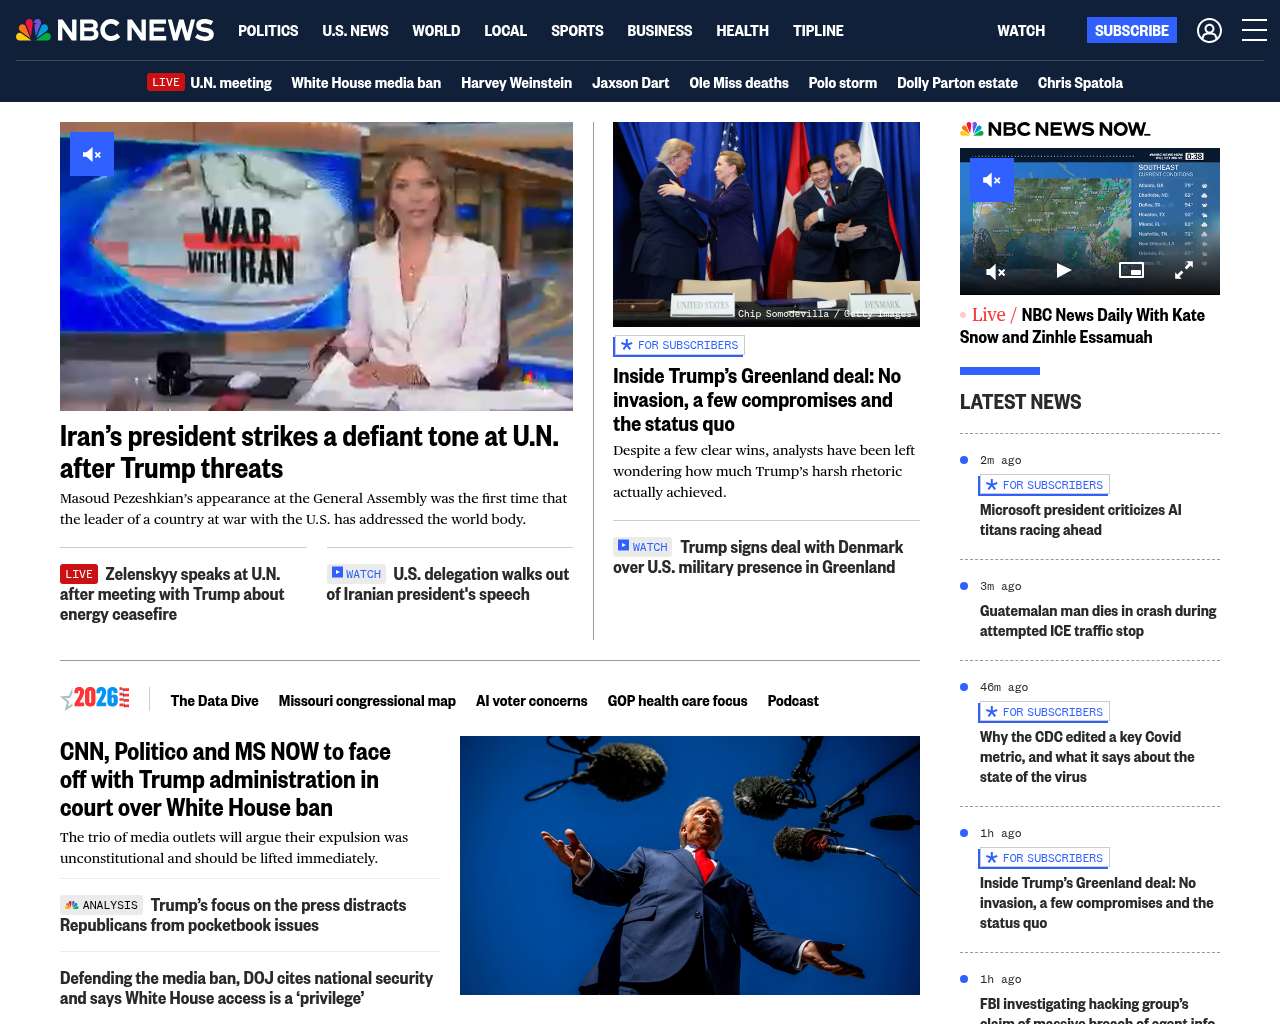The width and height of the screenshot is (1280, 1024).
Task: Unmute using player volume control icon
Action: point(995,271)
